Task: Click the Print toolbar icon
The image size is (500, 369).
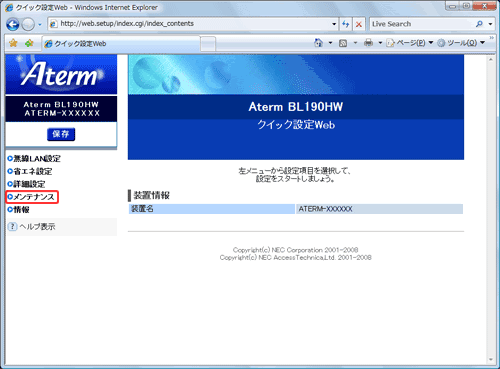Action: tap(368, 43)
